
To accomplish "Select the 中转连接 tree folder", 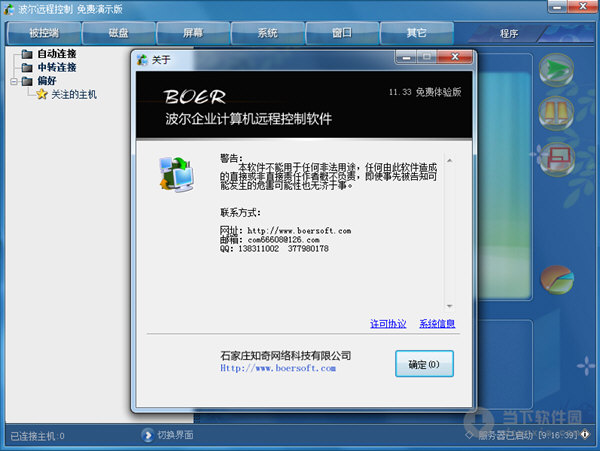I will 57,67.
